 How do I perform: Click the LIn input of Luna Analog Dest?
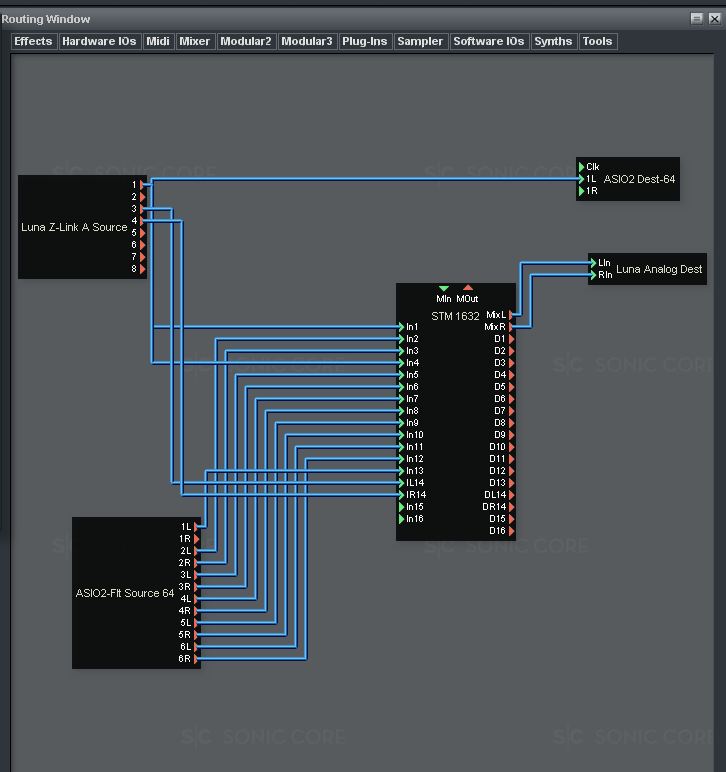(593, 263)
